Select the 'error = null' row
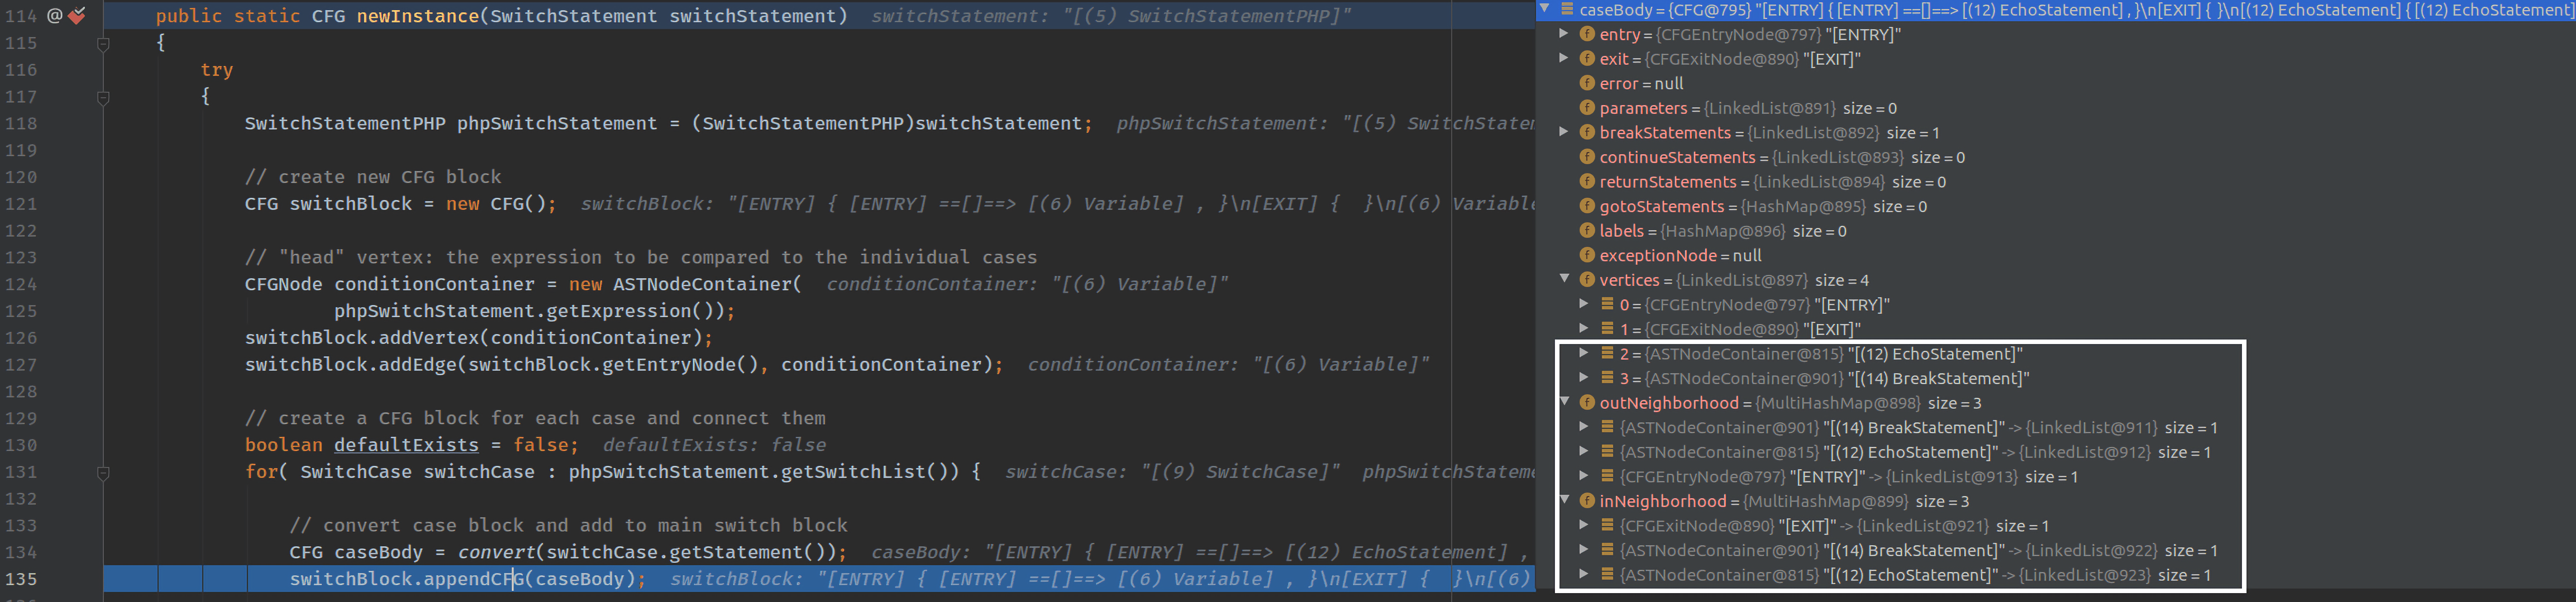Image resolution: width=2576 pixels, height=602 pixels. tap(2056, 83)
